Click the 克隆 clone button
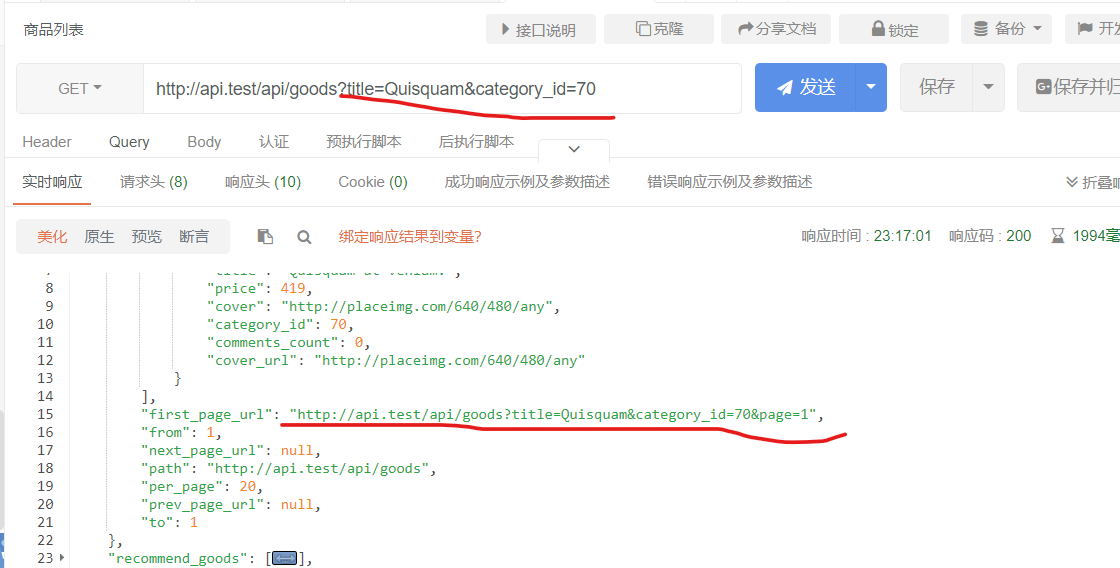 [x=659, y=29]
